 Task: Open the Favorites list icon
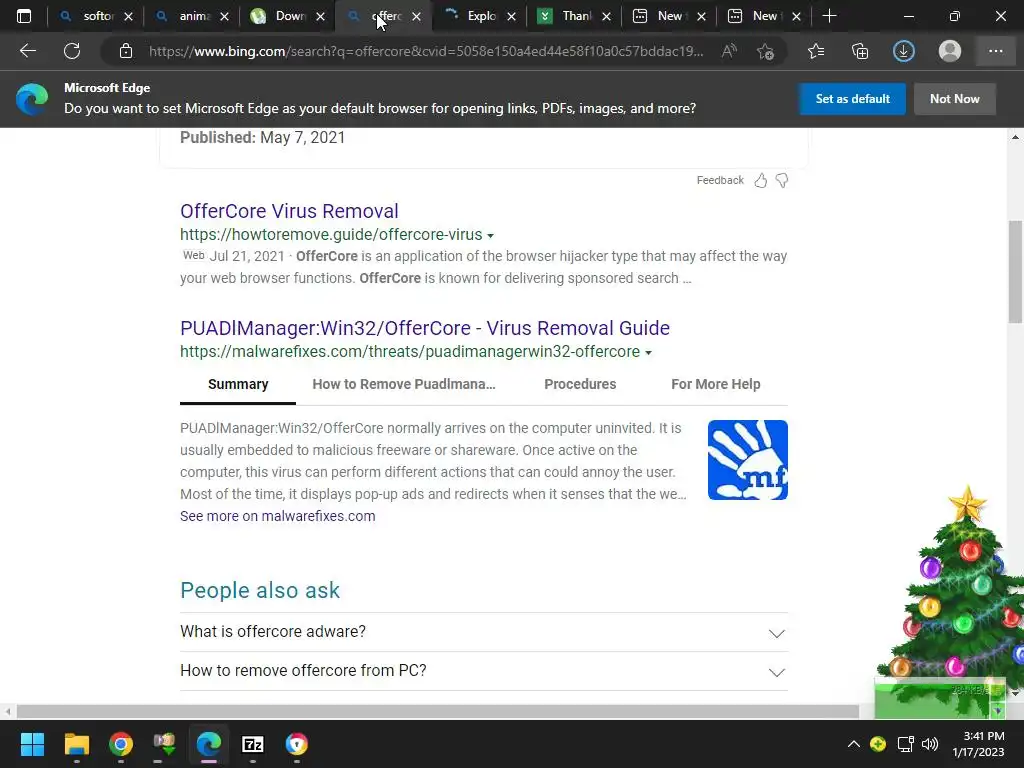coord(816,51)
